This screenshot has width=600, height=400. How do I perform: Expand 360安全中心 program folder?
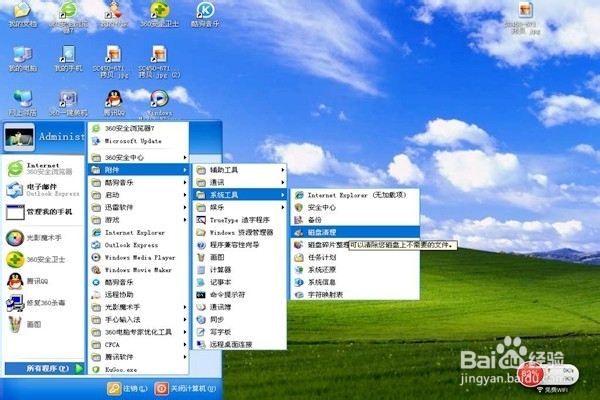[139, 157]
